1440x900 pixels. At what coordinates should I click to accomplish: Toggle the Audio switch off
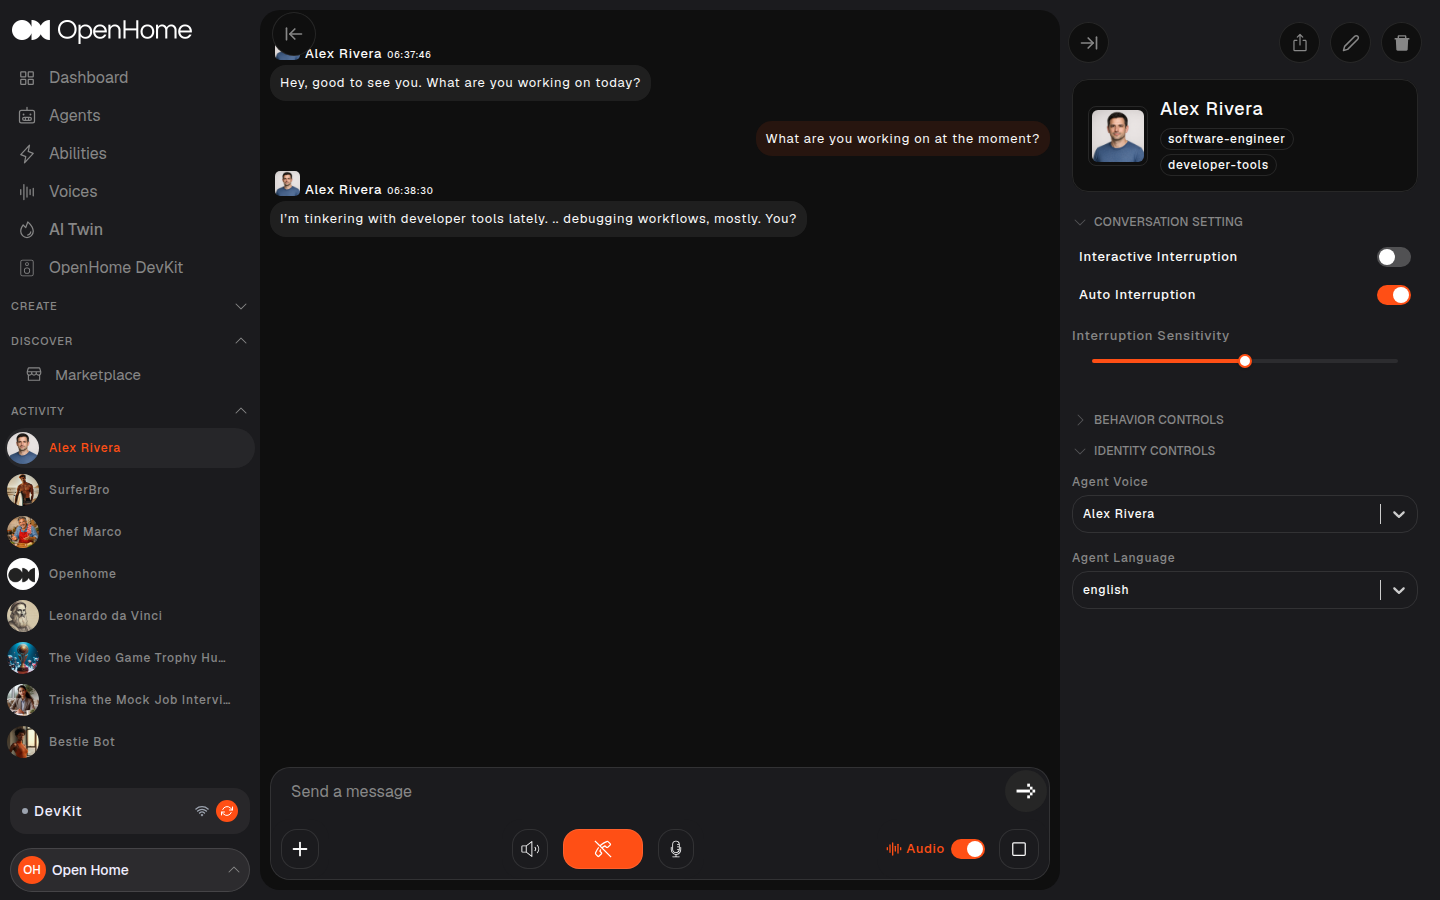(x=968, y=849)
